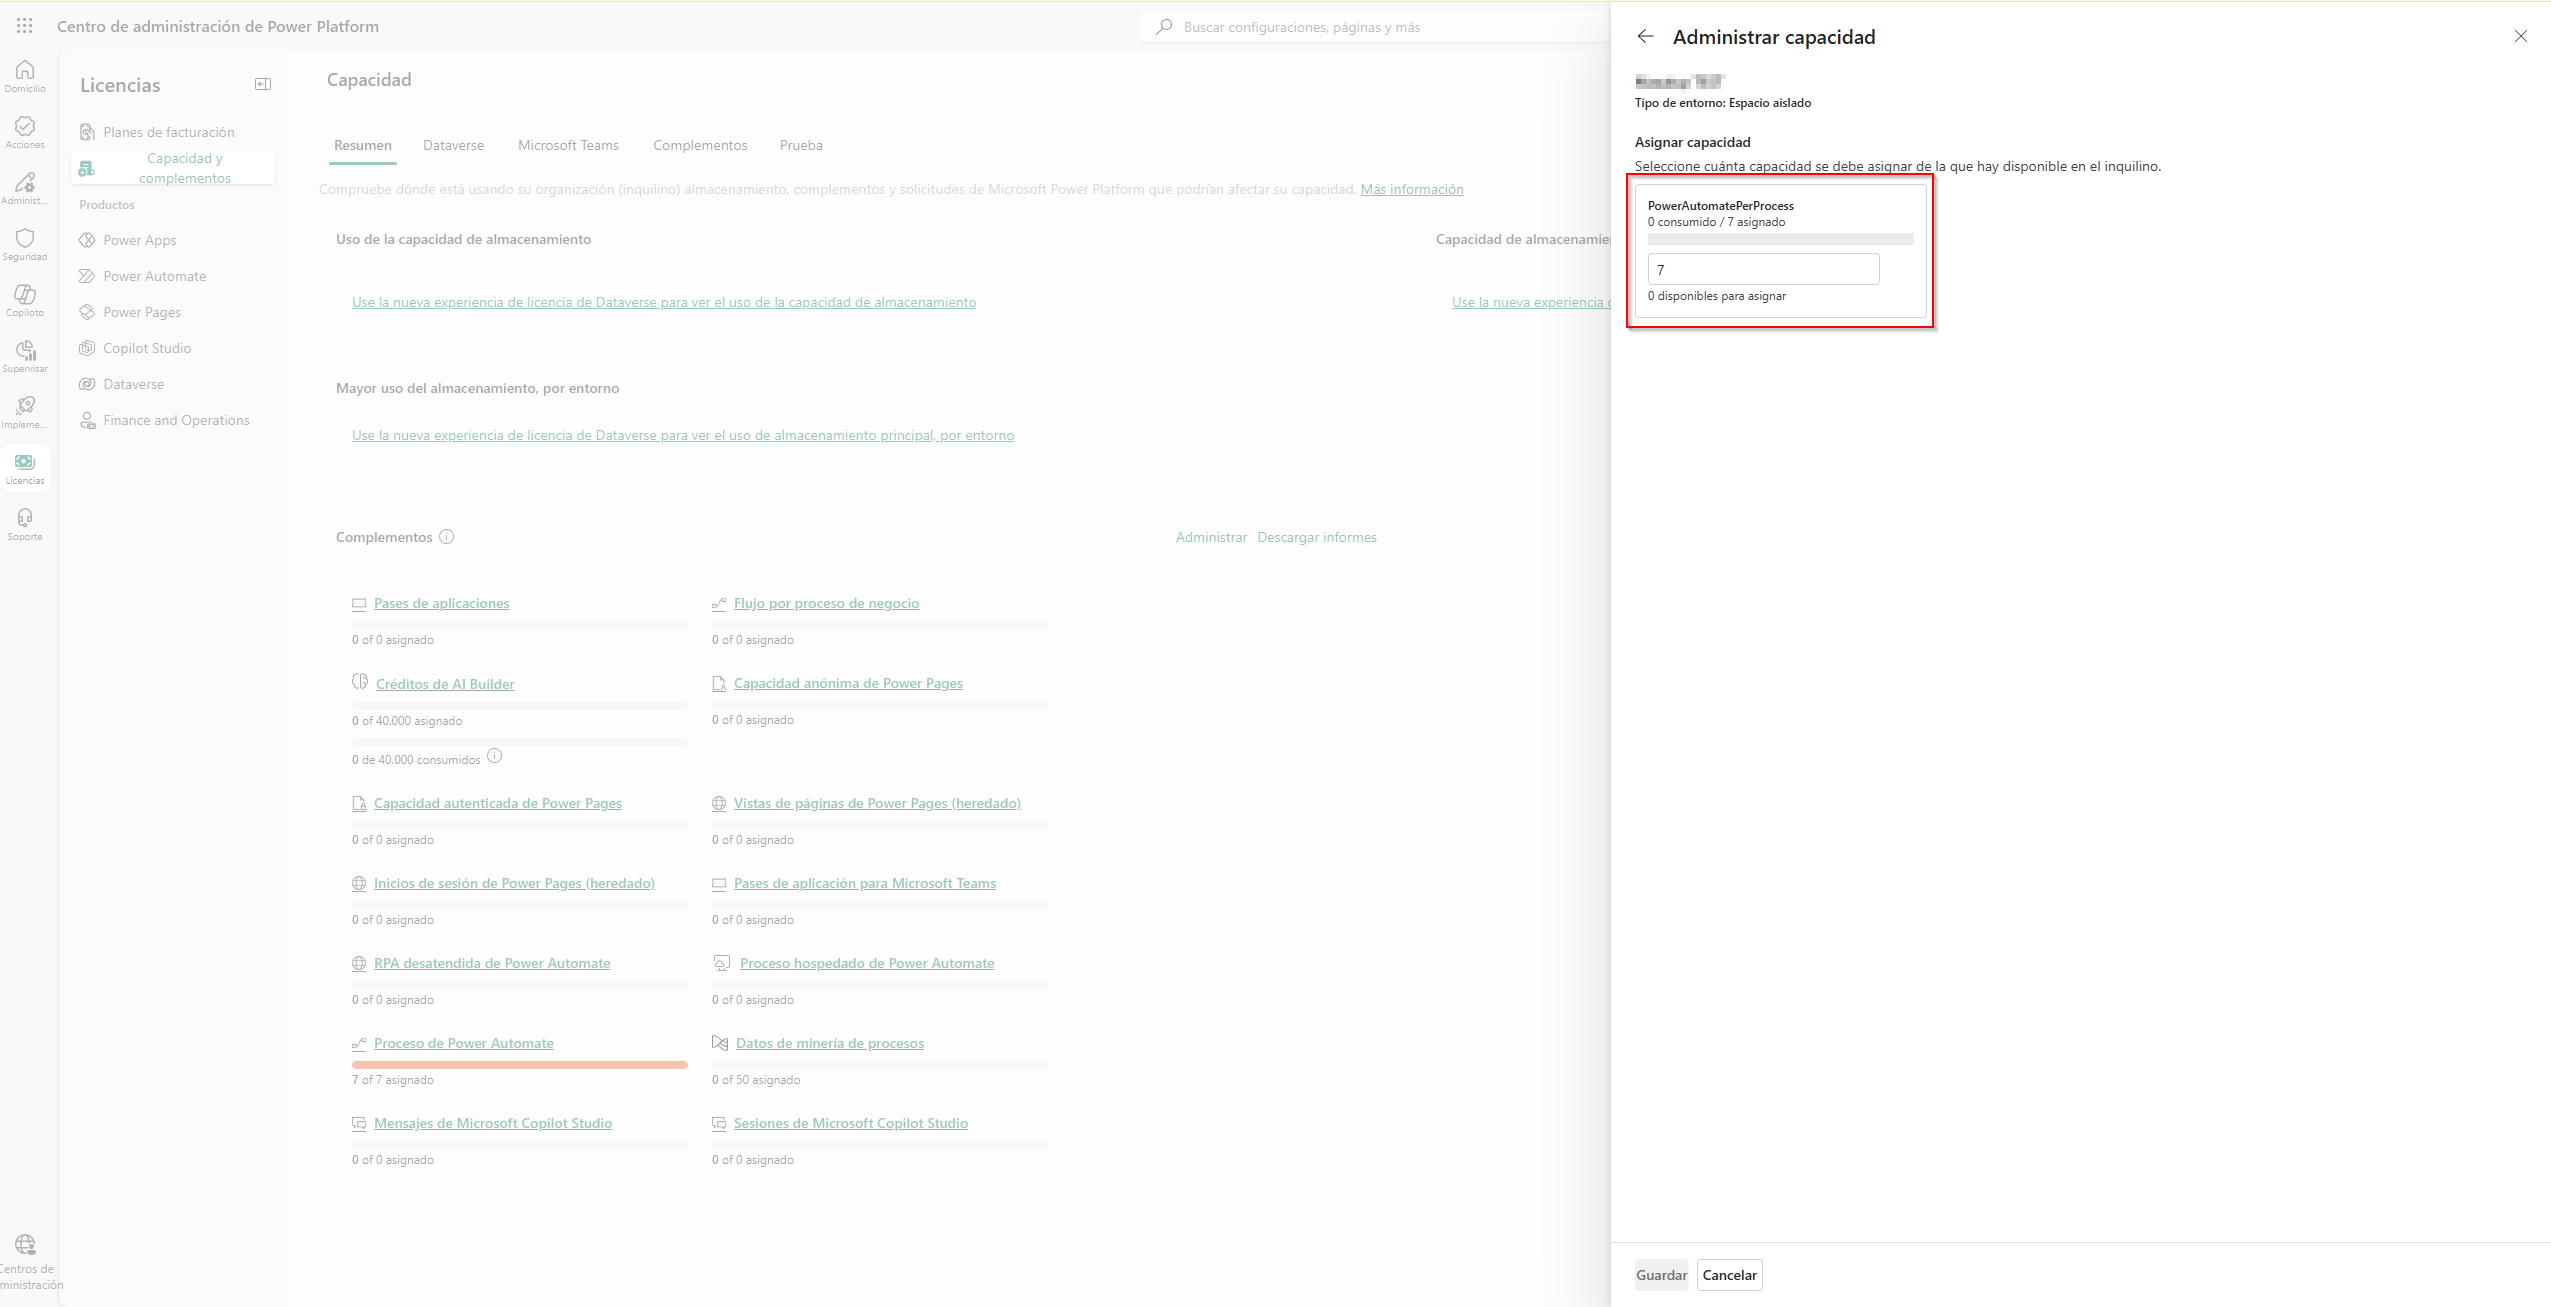Open Planes de facturación menu item
The height and width of the screenshot is (1307, 2551).
[x=168, y=133]
